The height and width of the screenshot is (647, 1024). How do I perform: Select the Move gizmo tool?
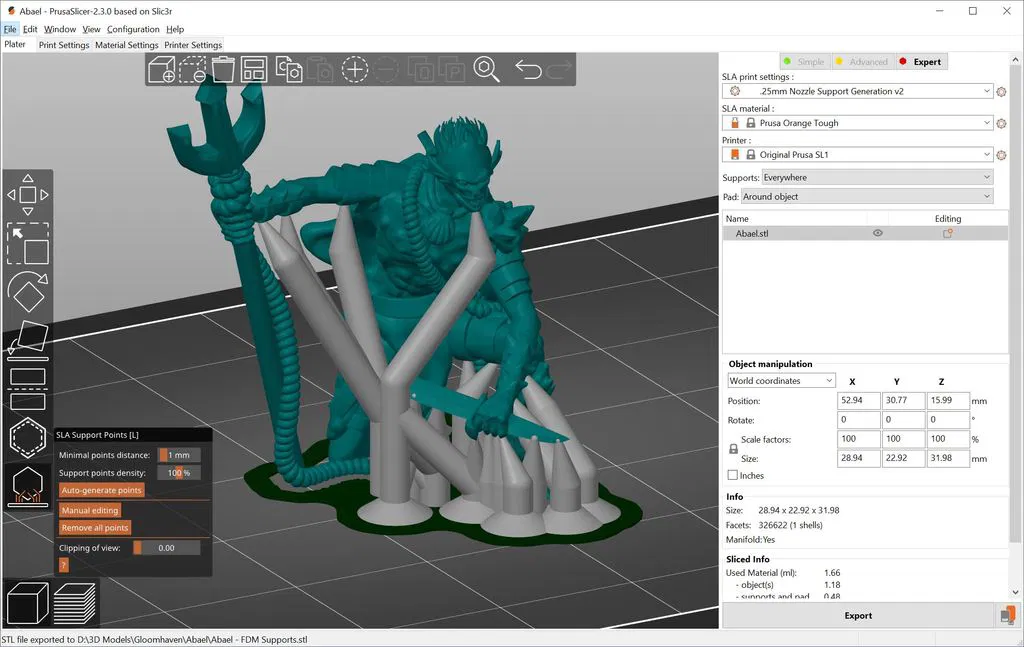click(x=28, y=194)
